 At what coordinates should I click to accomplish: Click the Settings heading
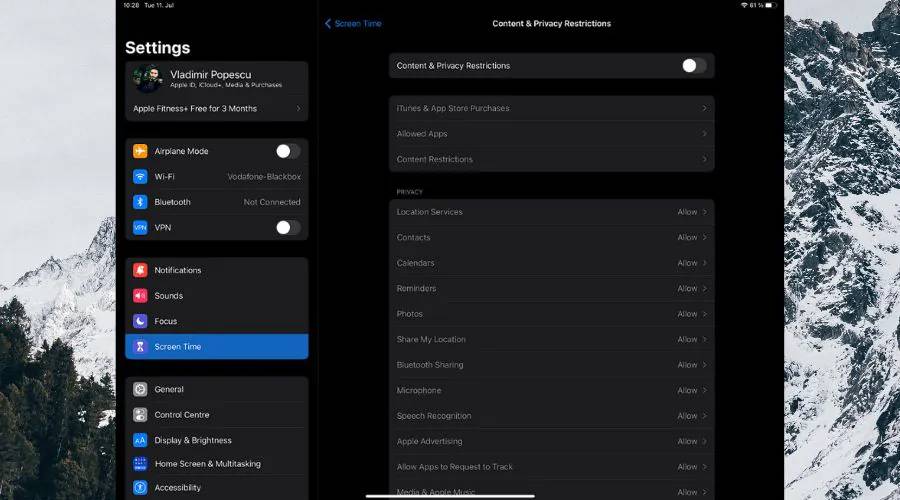[x=157, y=48]
